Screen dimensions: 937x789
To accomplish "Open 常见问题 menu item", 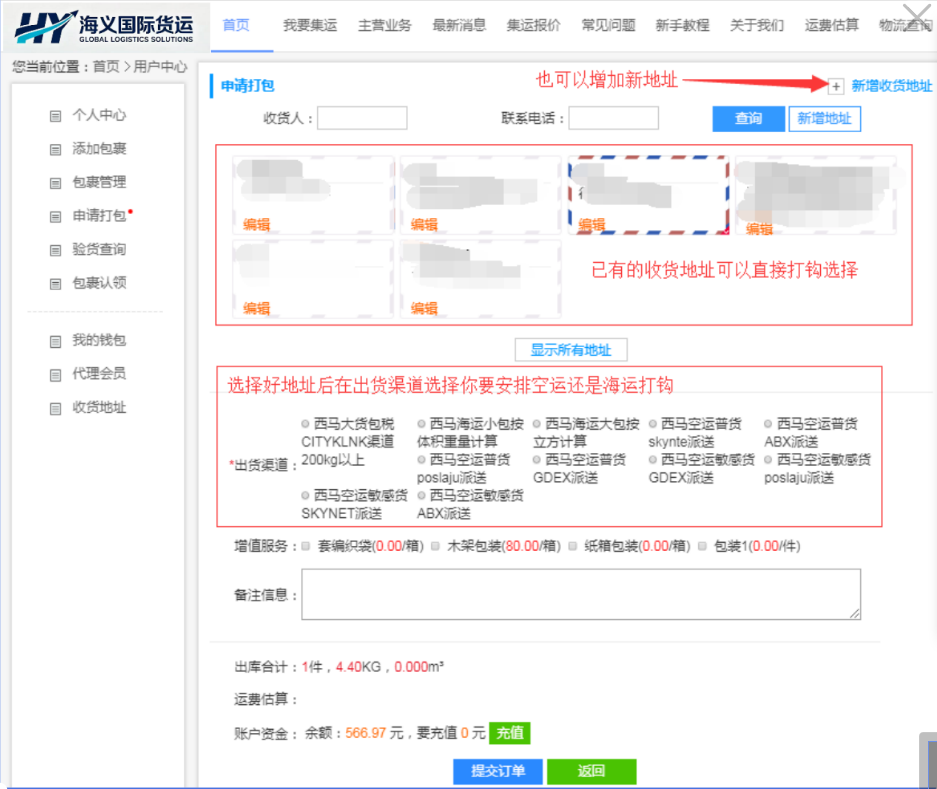I will click(x=608, y=25).
